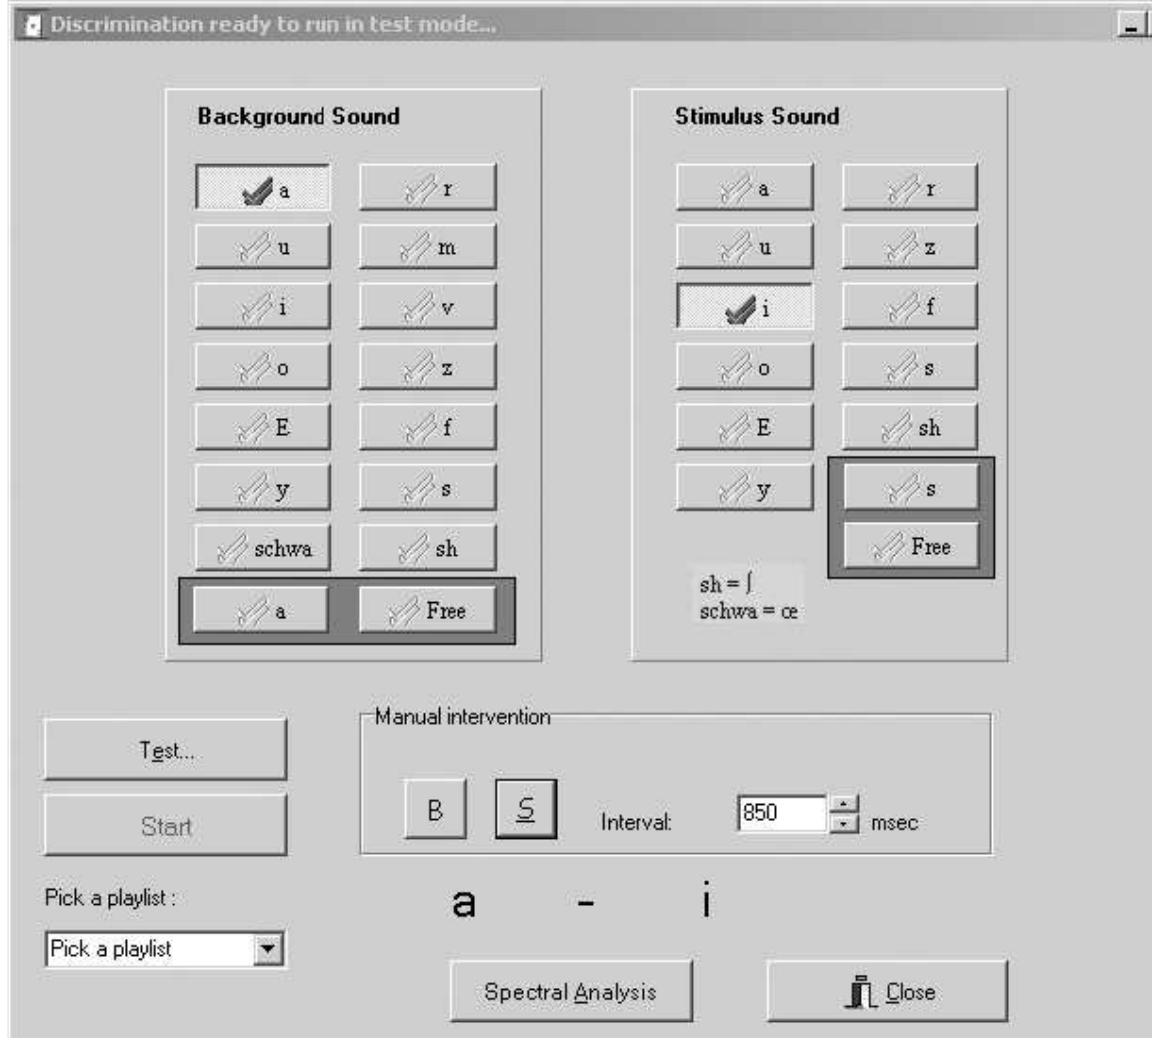
Task: Toggle the checked 'i' Stimulus Sound button
Action: coord(744,306)
